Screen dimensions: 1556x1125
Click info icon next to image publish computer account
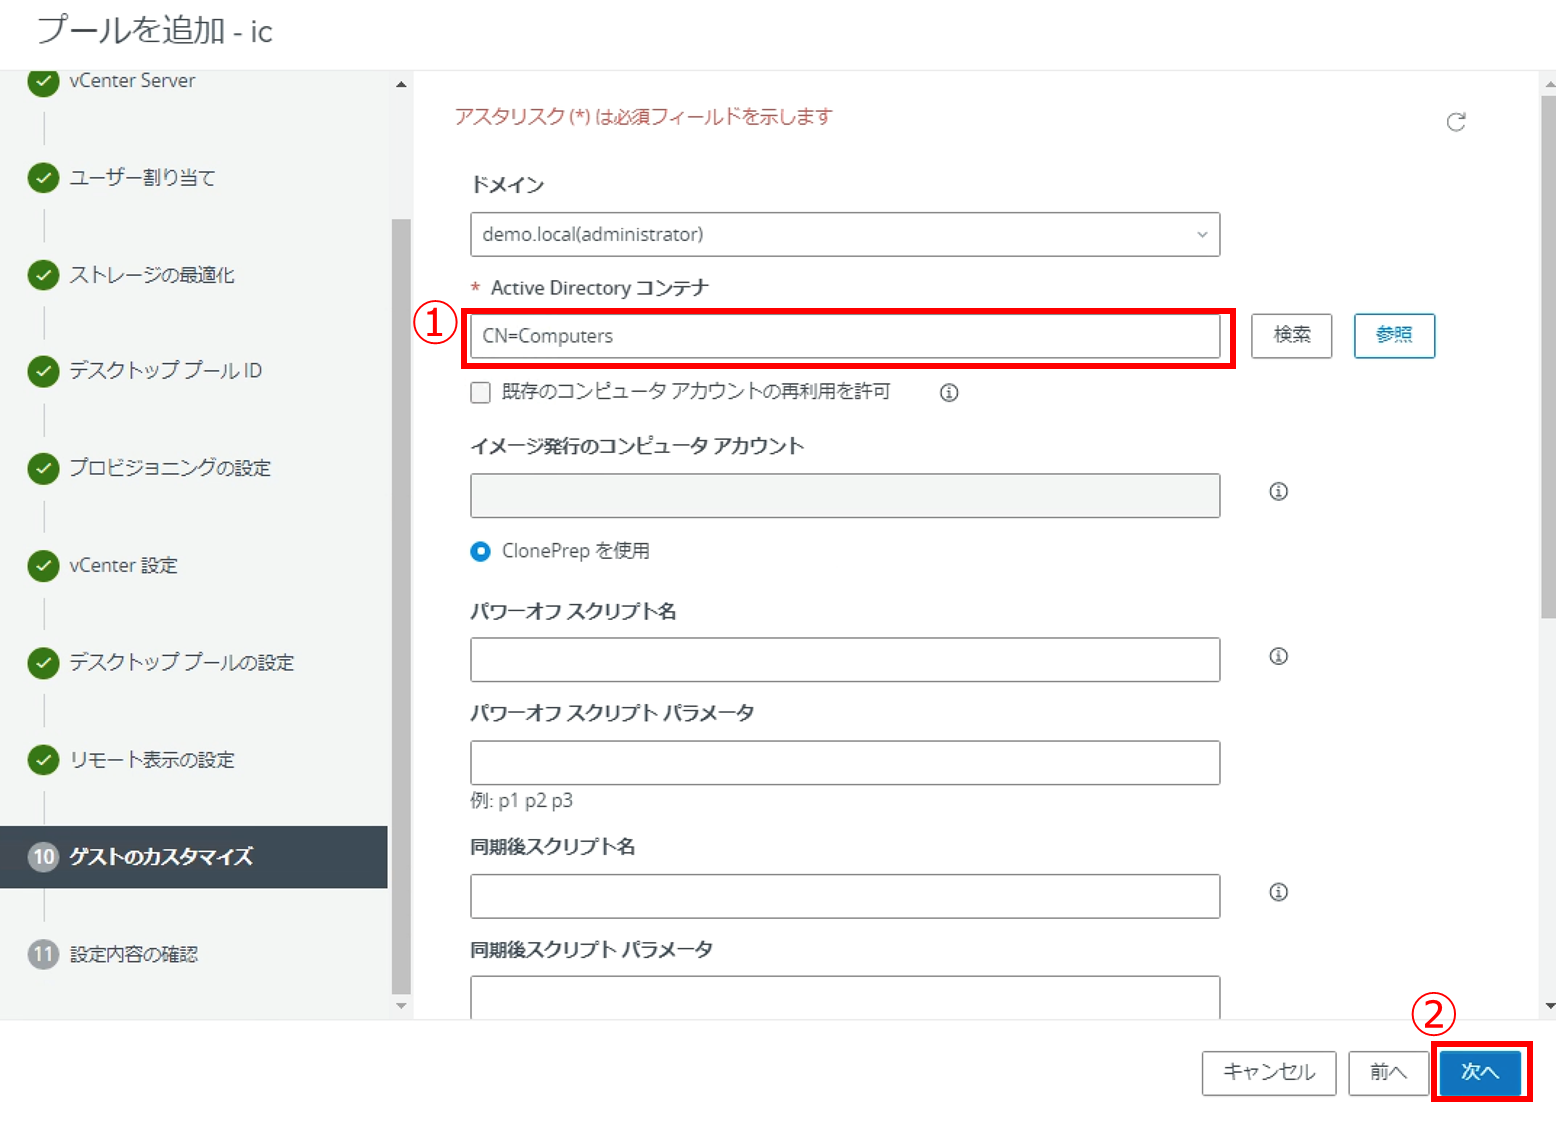[x=1278, y=491]
